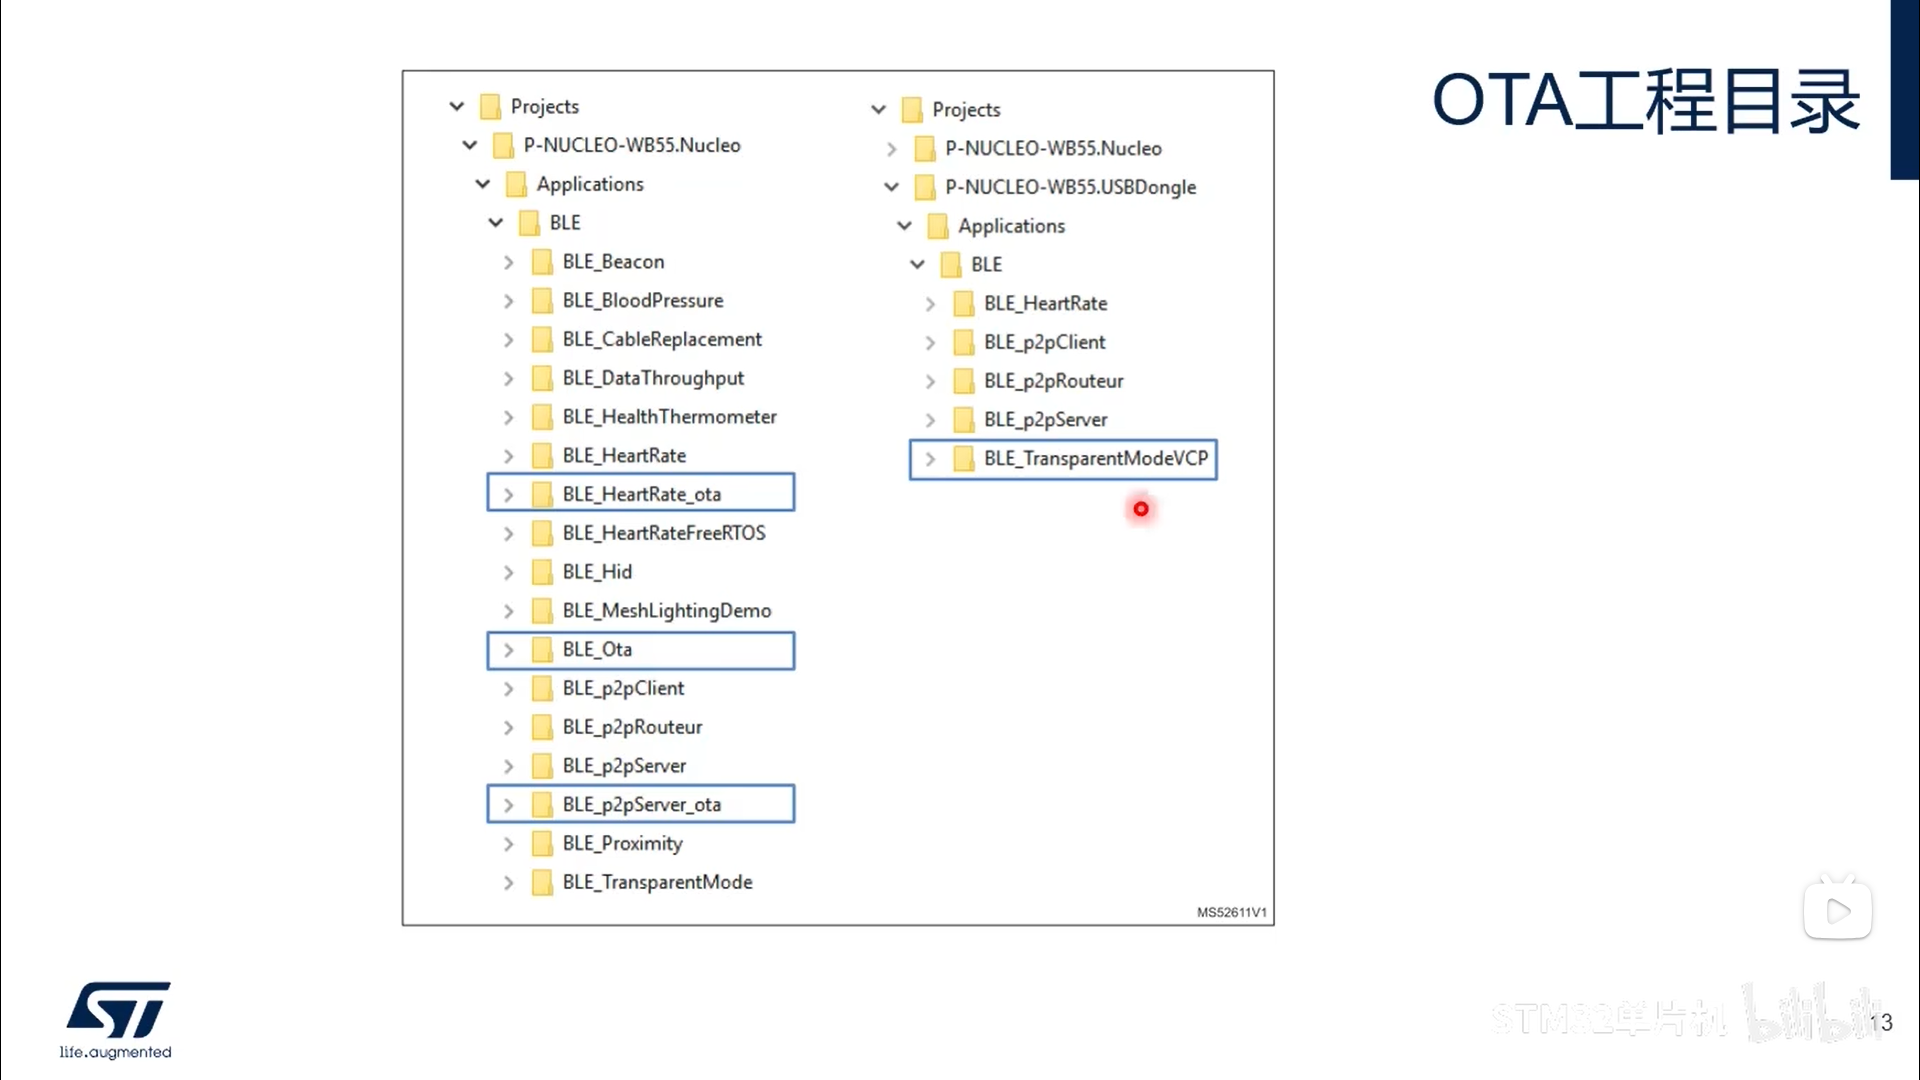The height and width of the screenshot is (1080, 1920).
Task: Click the OTA工程目录 slide title
Action: click(1645, 101)
